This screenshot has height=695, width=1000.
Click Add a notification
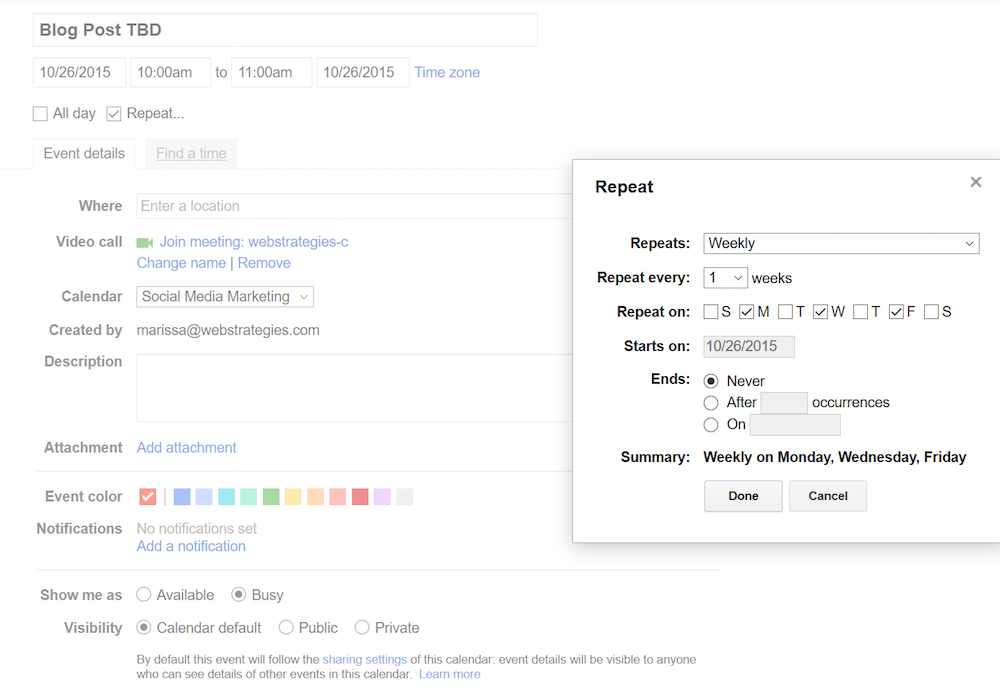191,546
